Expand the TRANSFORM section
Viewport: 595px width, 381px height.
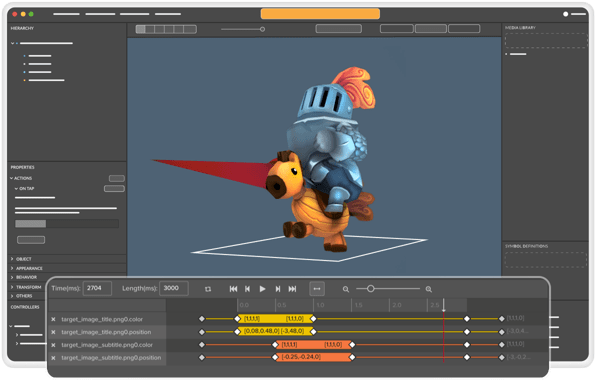(x=12, y=287)
